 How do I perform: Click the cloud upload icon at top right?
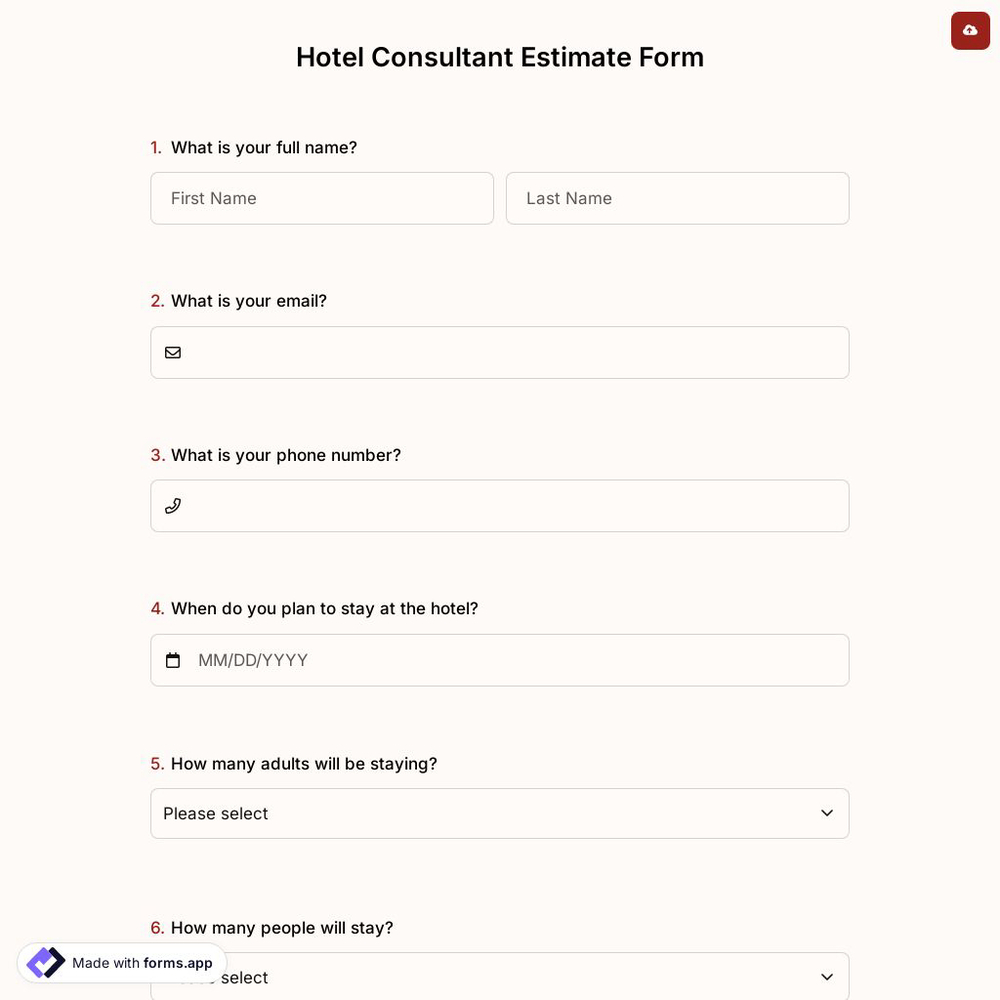[969, 30]
